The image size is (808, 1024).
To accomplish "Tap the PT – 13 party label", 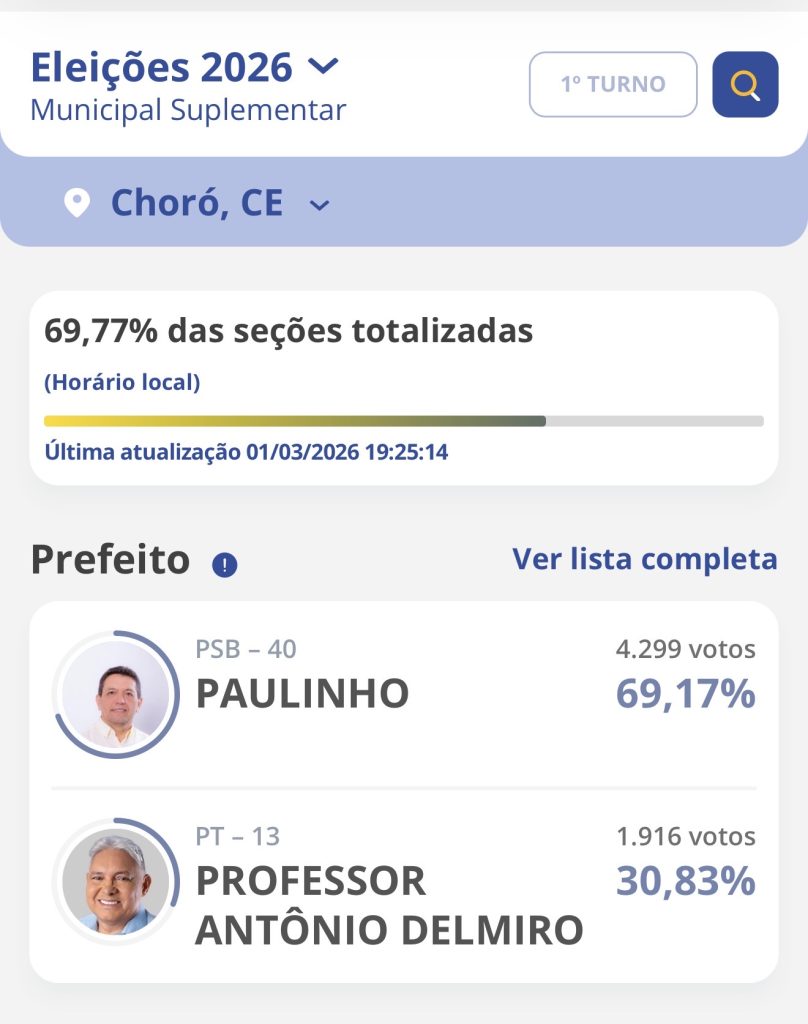I will click(238, 836).
